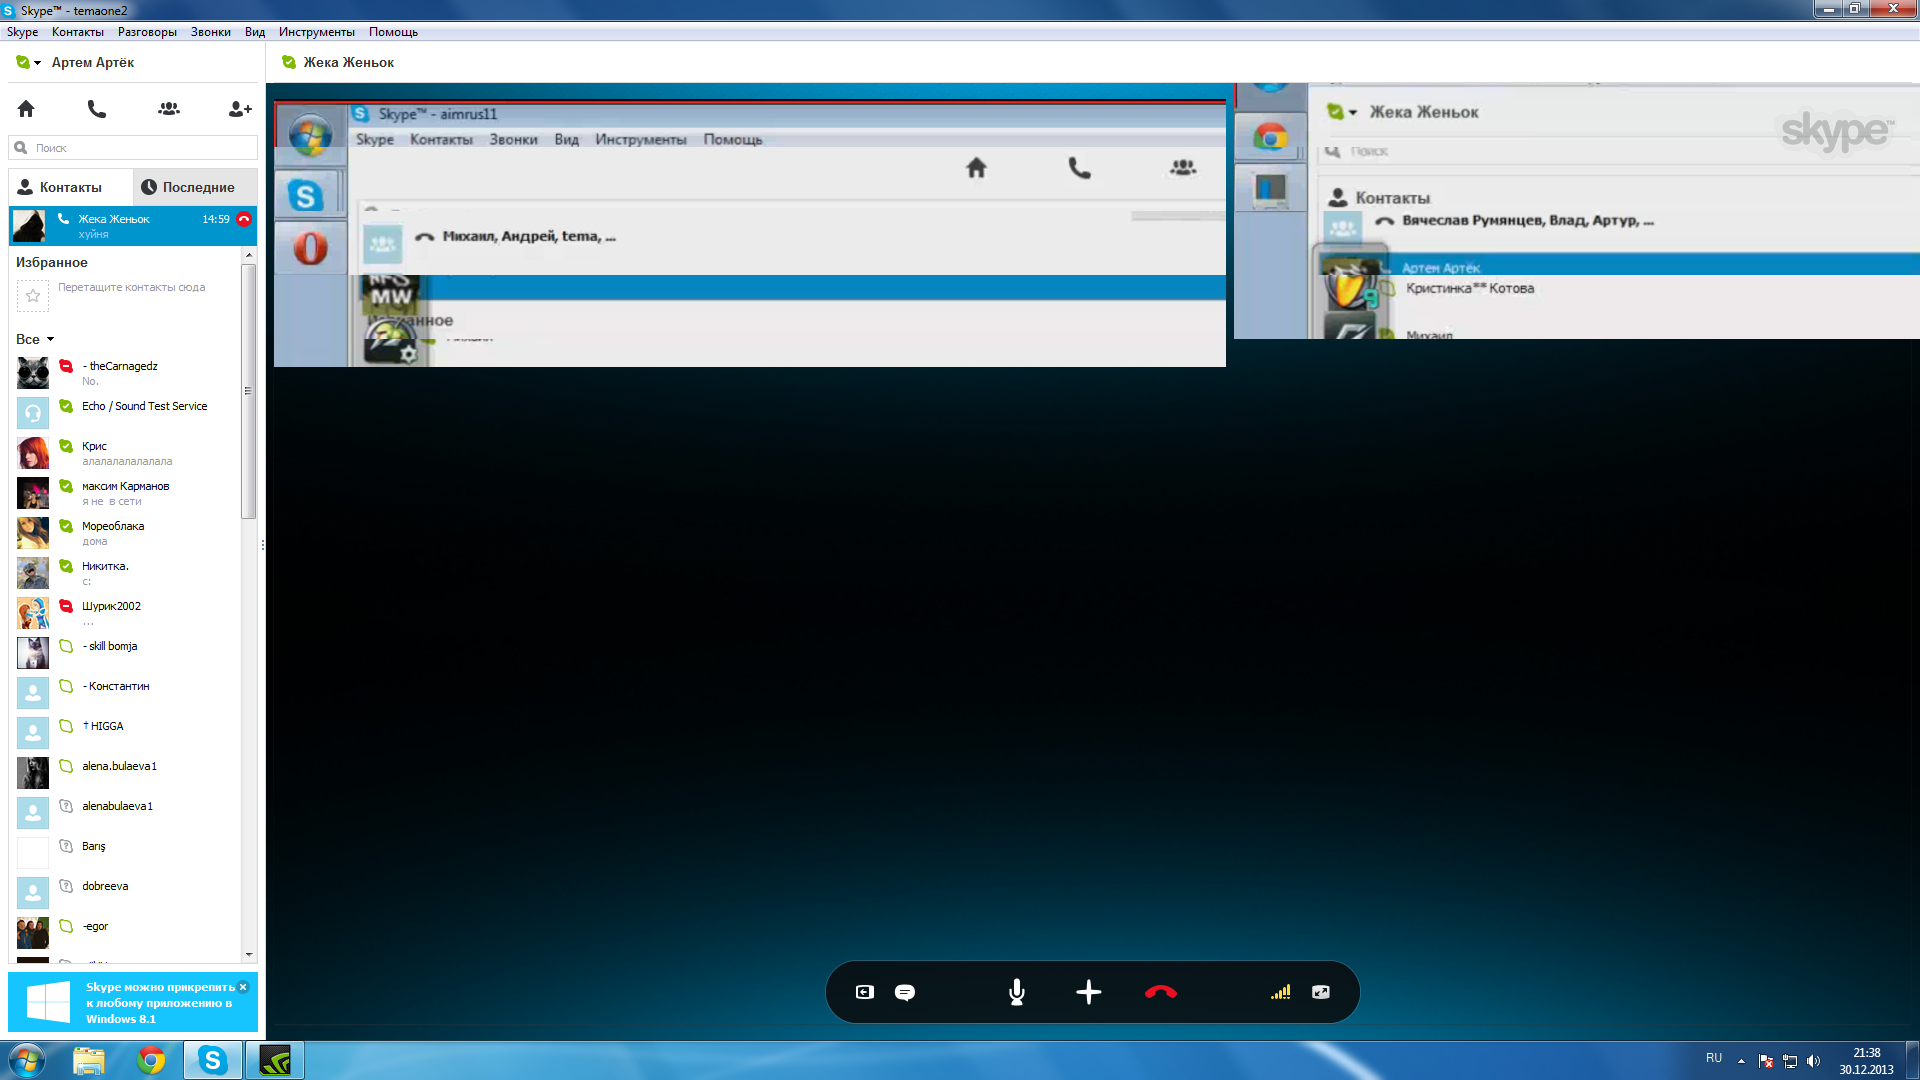Open Windows Explorer from taskbar
The width and height of the screenshot is (1920, 1080).
click(89, 1060)
